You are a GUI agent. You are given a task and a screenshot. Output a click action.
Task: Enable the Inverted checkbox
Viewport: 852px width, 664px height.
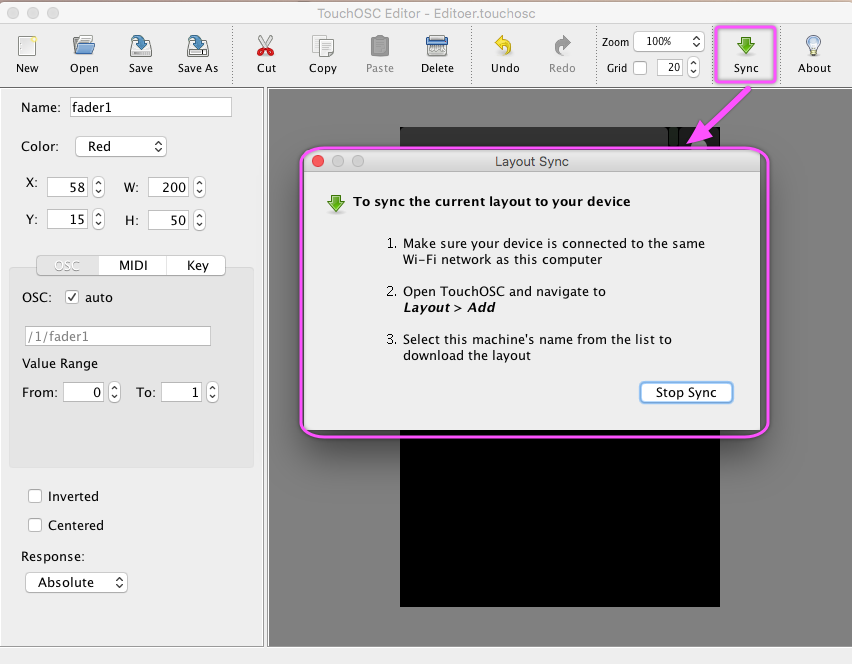(35, 496)
